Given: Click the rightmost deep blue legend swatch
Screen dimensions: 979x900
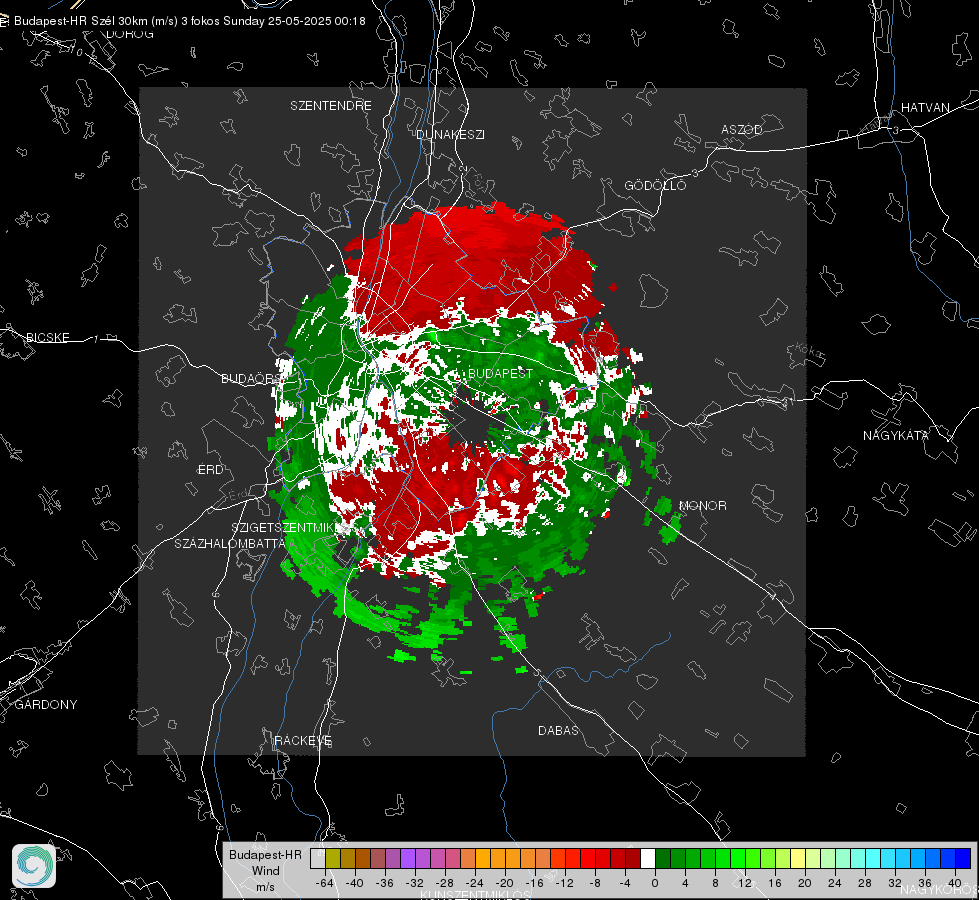Looking at the screenshot, I should point(963,858).
